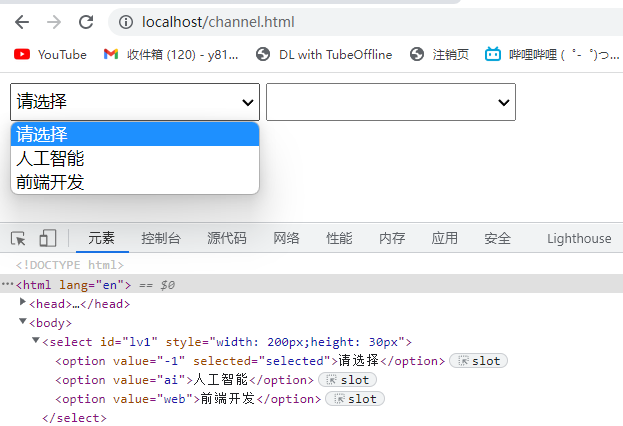
Task: Expand the head element node
Action: pyautogui.click(x=23, y=302)
